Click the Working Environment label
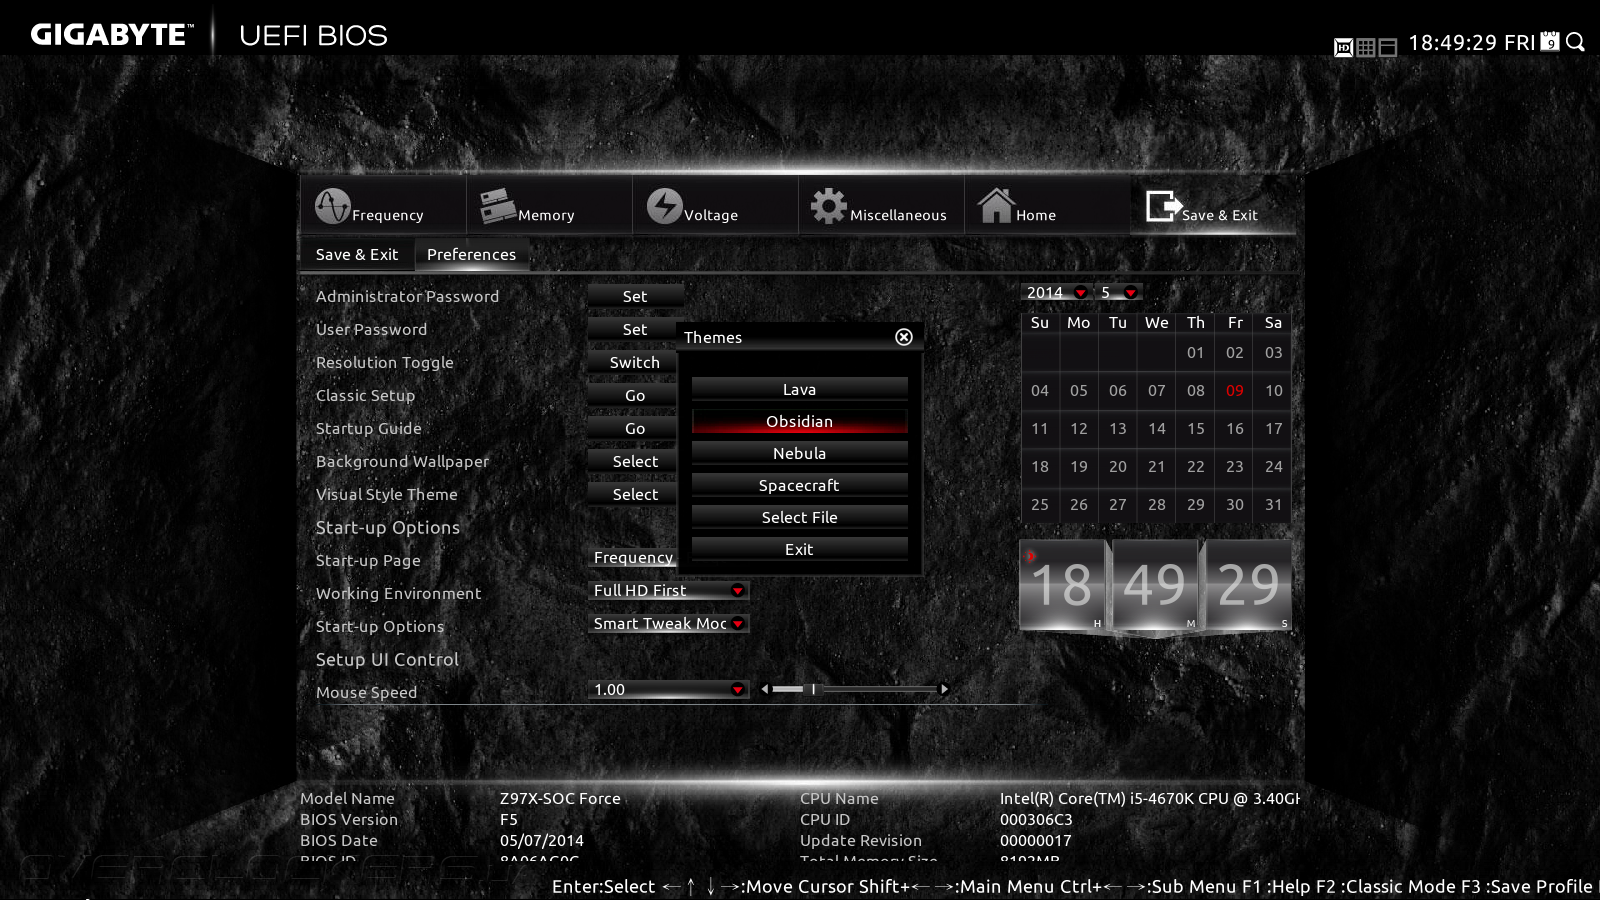This screenshot has width=1600, height=900. [399, 593]
